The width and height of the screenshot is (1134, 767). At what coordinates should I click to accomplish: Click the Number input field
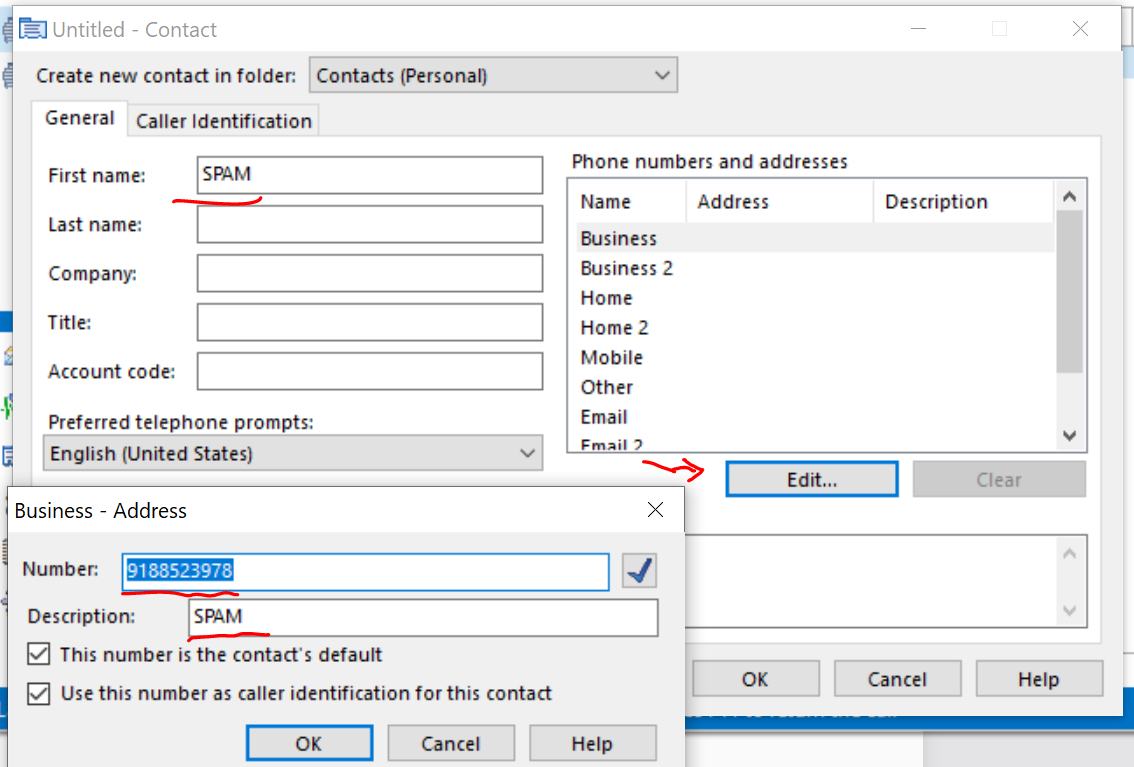[366, 571]
